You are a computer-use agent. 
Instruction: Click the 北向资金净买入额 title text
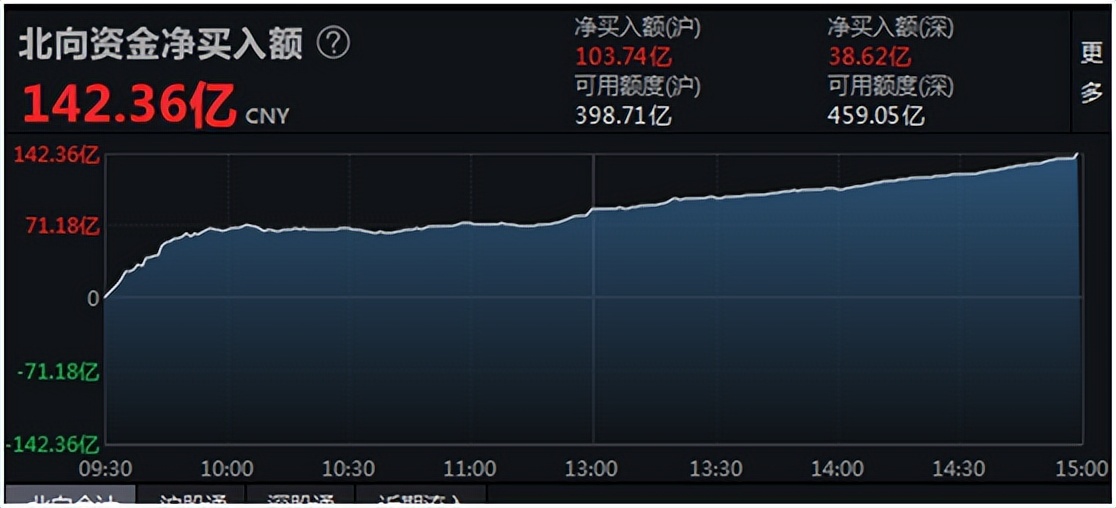click(x=160, y=44)
